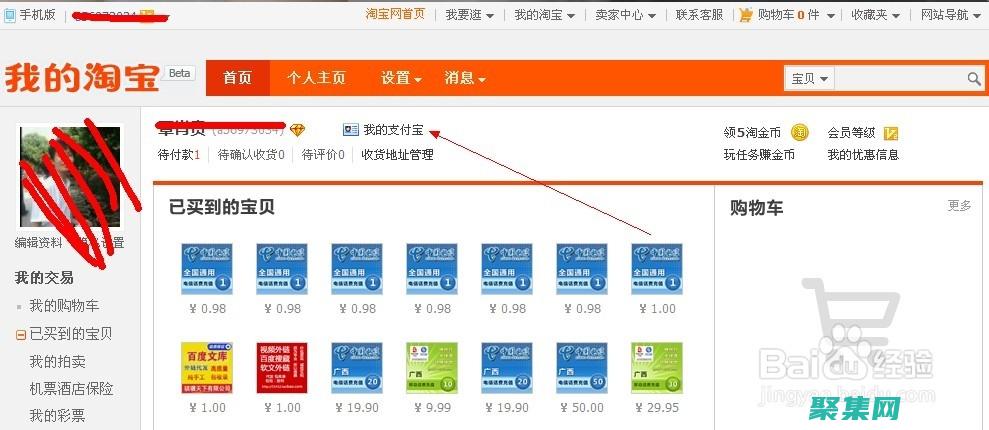Image resolution: width=989 pixels, height=430 pixels.
Task: Open the 消息 menu in orange bar
Action: [x=465, y=78]
